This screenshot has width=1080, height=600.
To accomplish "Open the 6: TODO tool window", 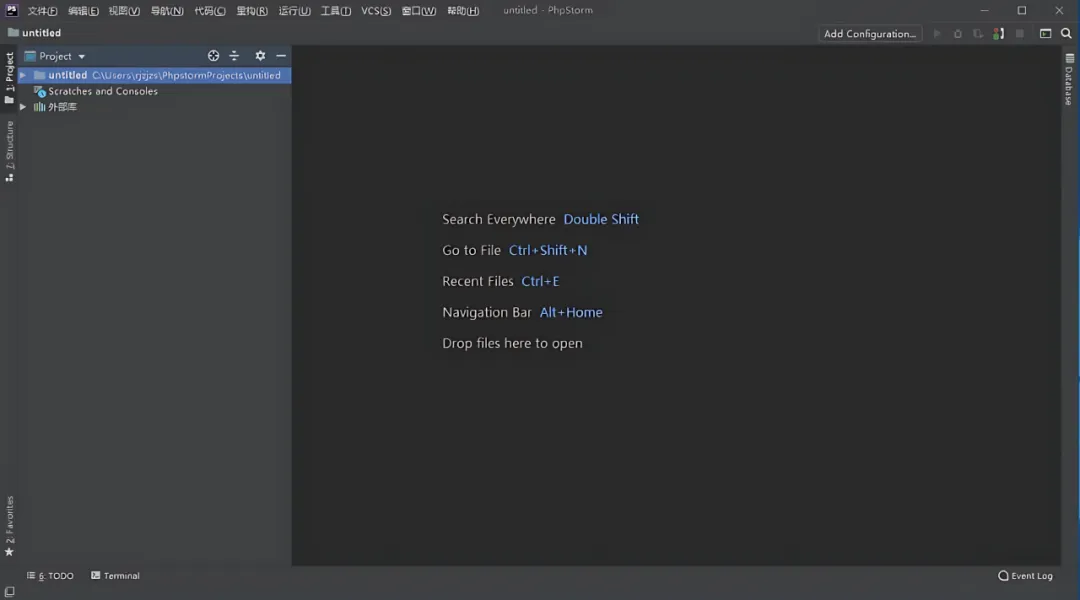I will click(x=50, y=576).
